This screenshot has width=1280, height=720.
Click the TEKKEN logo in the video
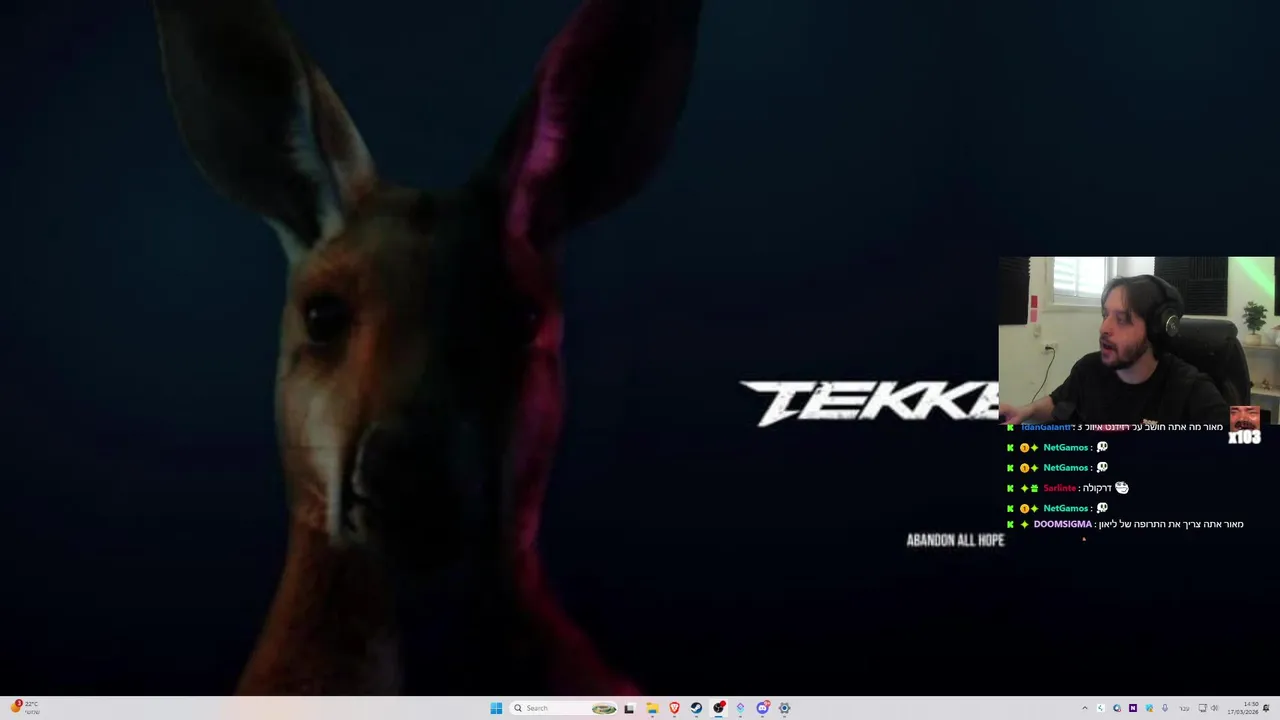click(x=868, y=403)
